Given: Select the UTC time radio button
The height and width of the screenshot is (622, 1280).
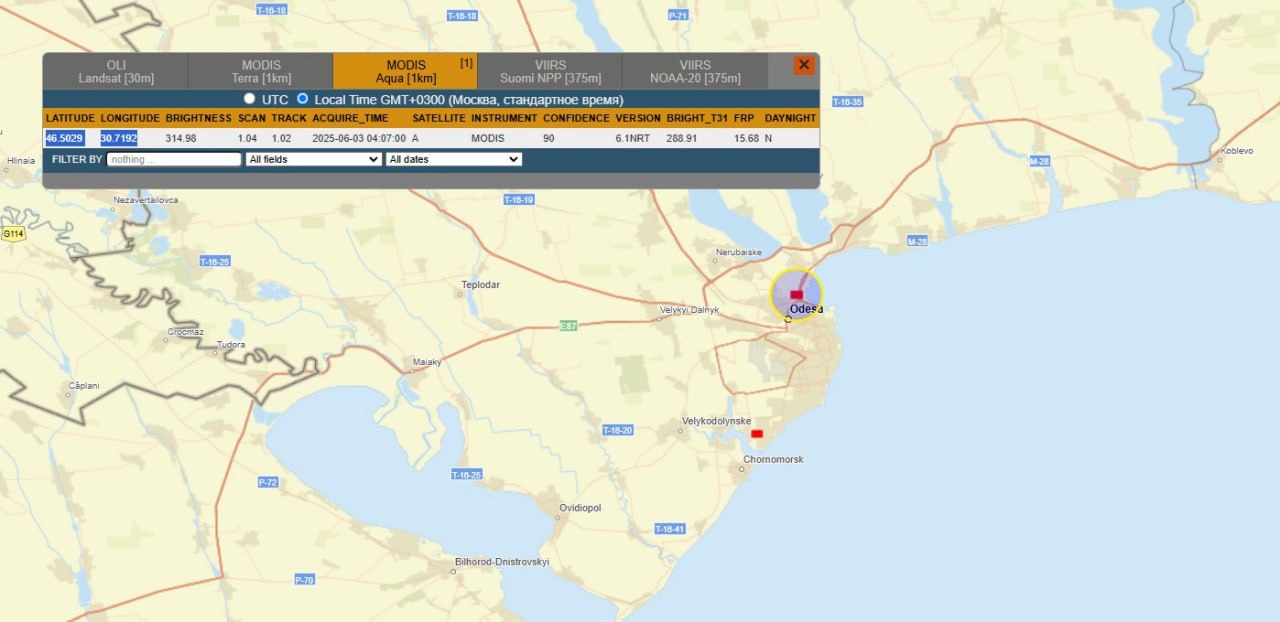Looking at the screenshot, I should click(250, 99).
